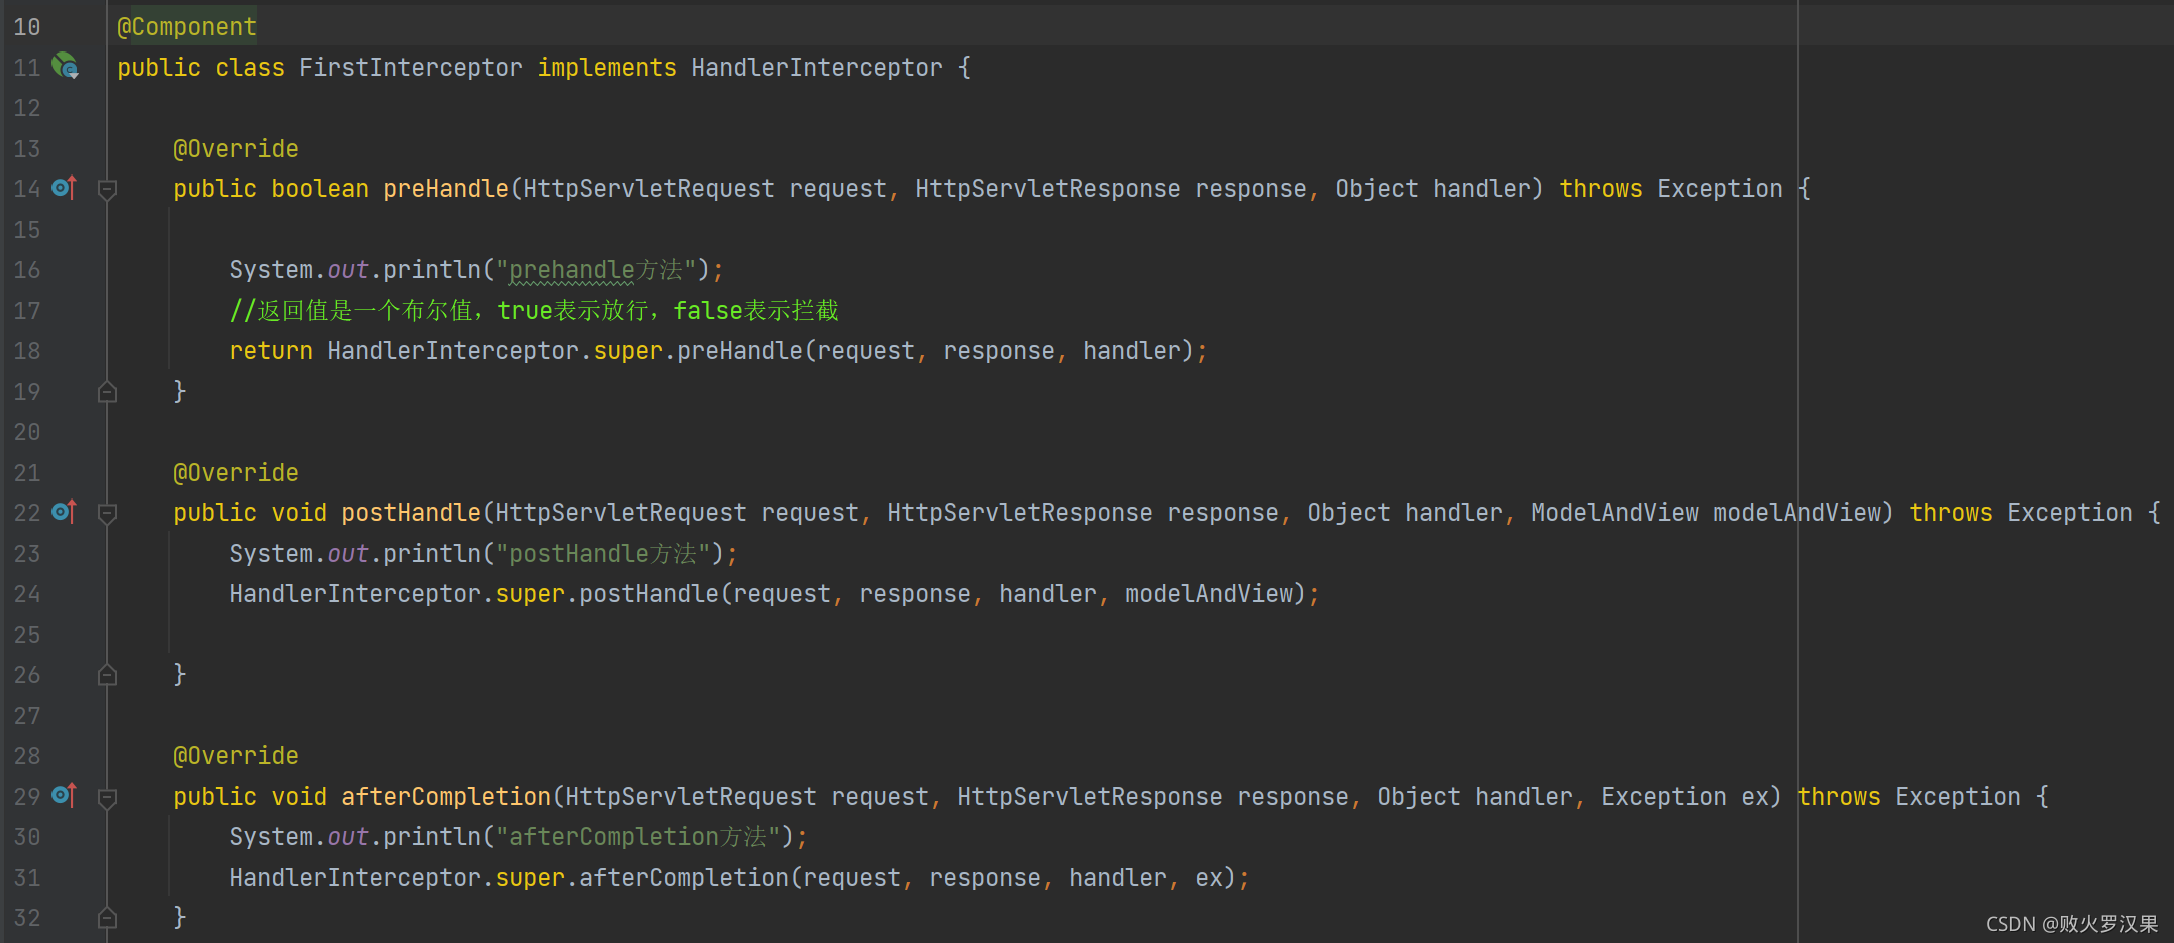Click the ModelAndView type on line 22
This screenshot has height=943, width=2174.
point(1615,513)
